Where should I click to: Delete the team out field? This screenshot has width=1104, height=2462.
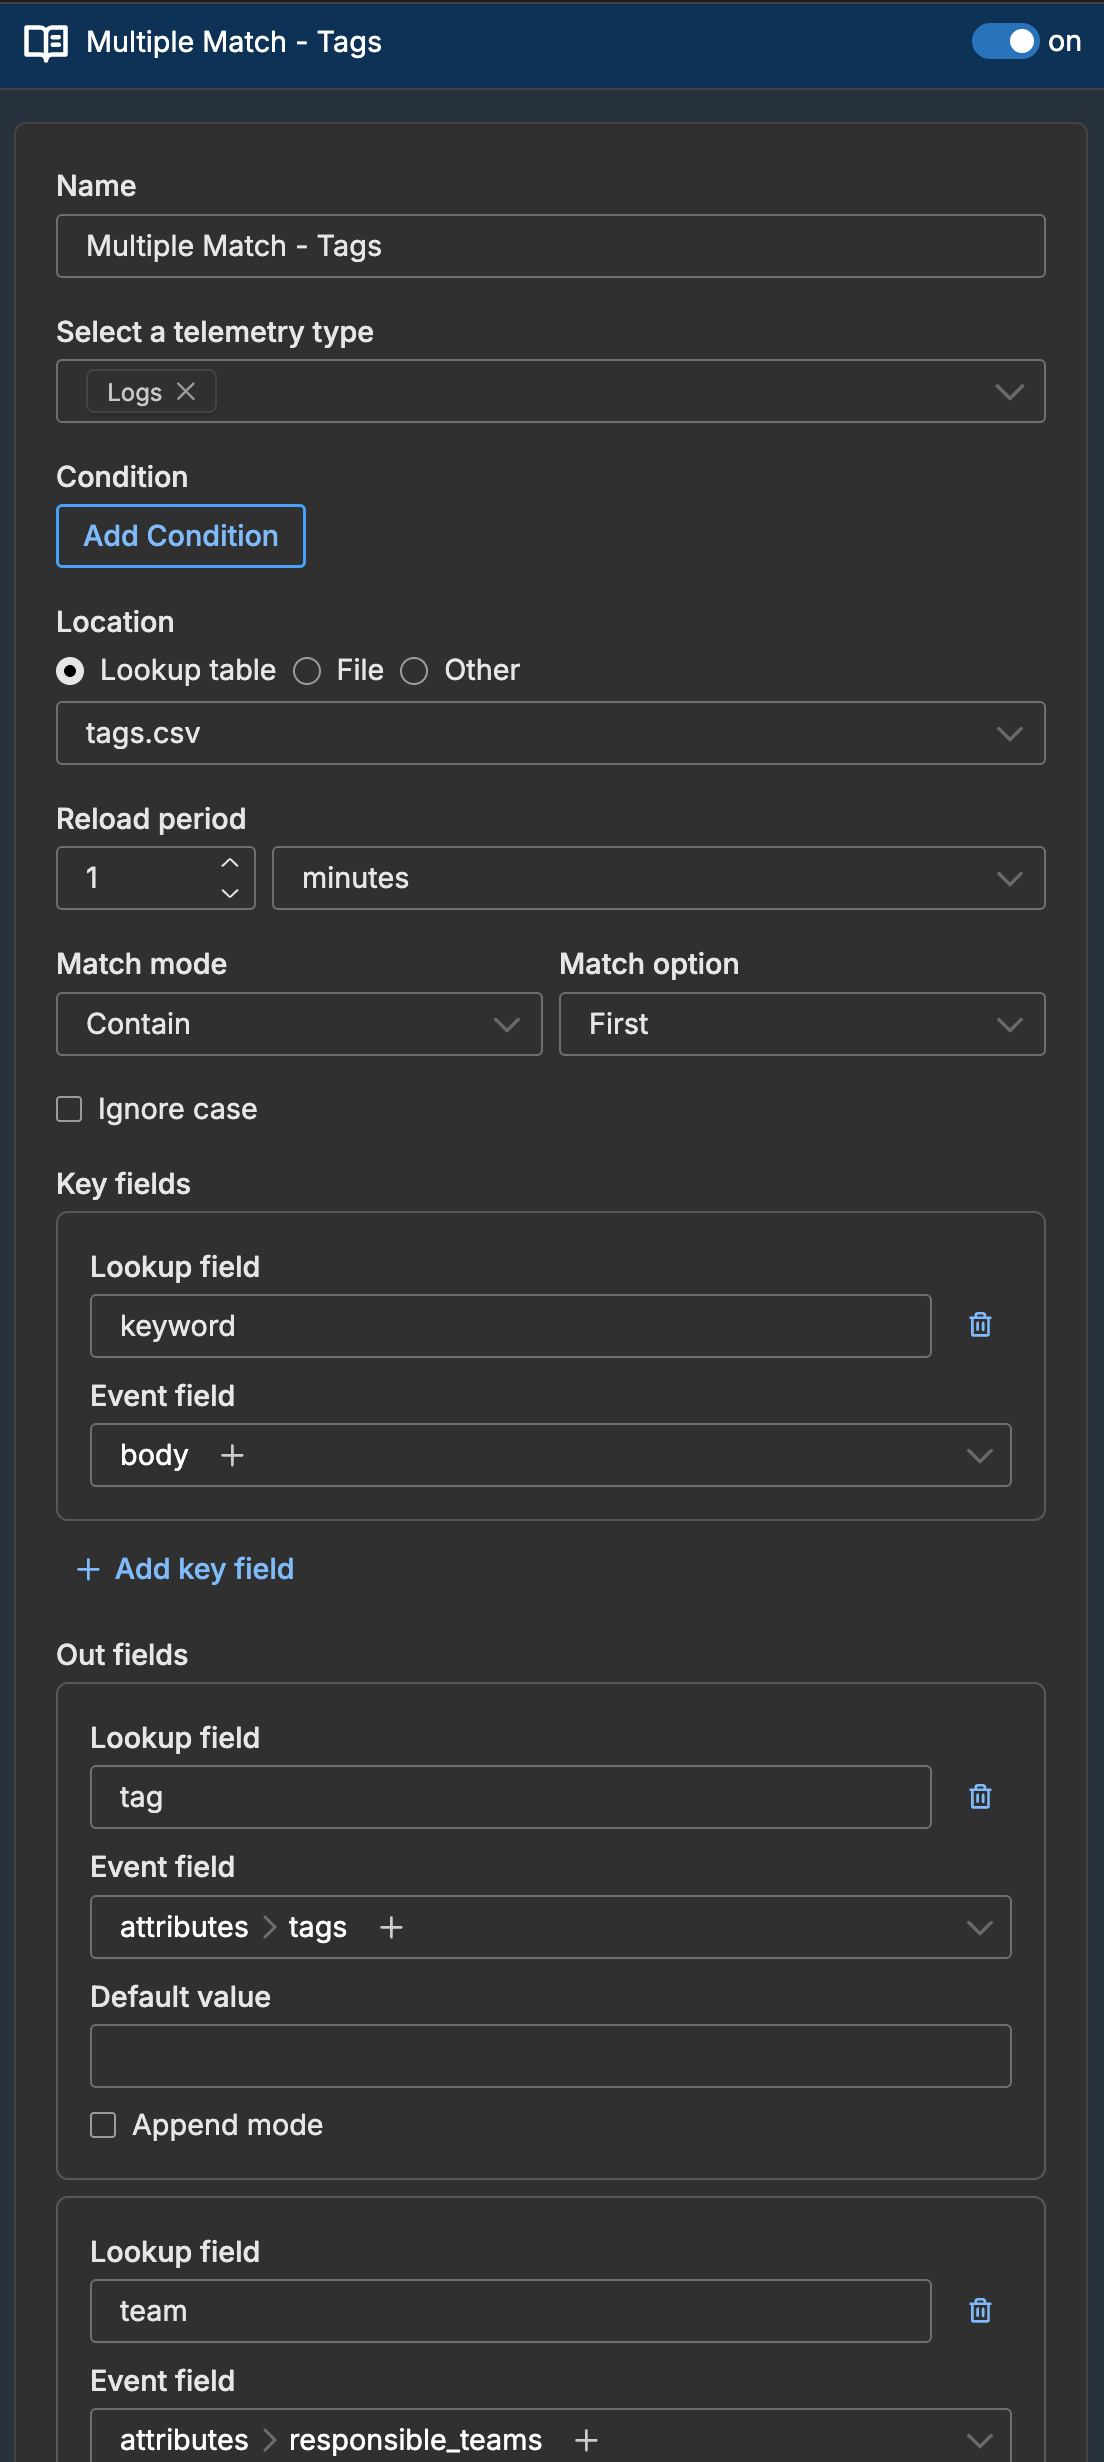981,2311
